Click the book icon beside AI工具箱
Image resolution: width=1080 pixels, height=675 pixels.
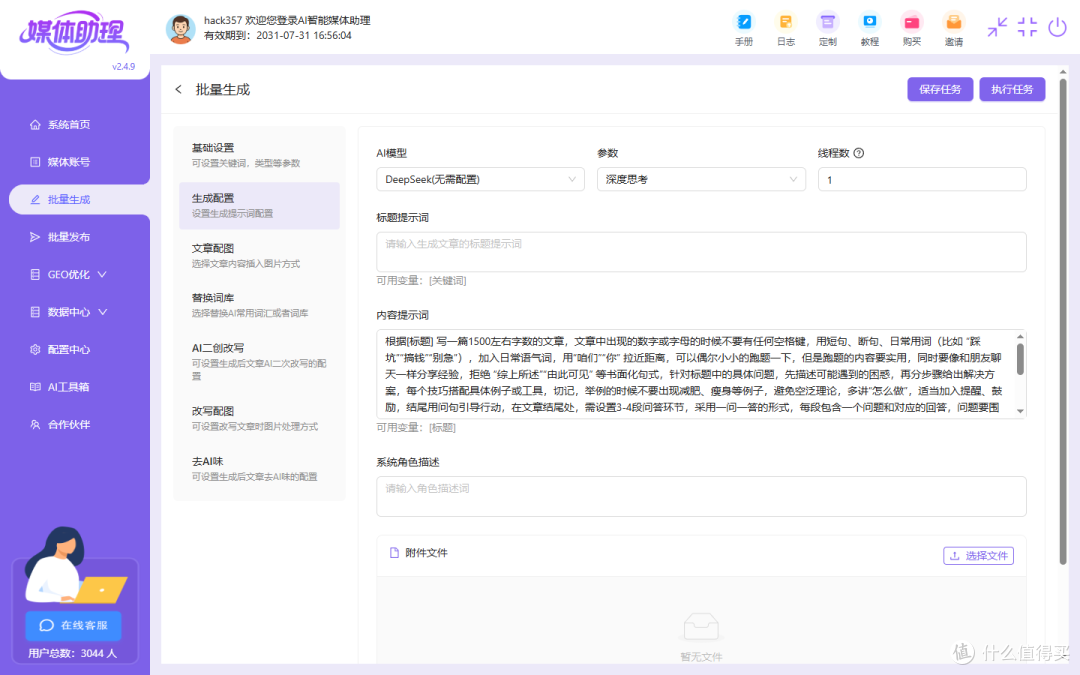point(35,387)
